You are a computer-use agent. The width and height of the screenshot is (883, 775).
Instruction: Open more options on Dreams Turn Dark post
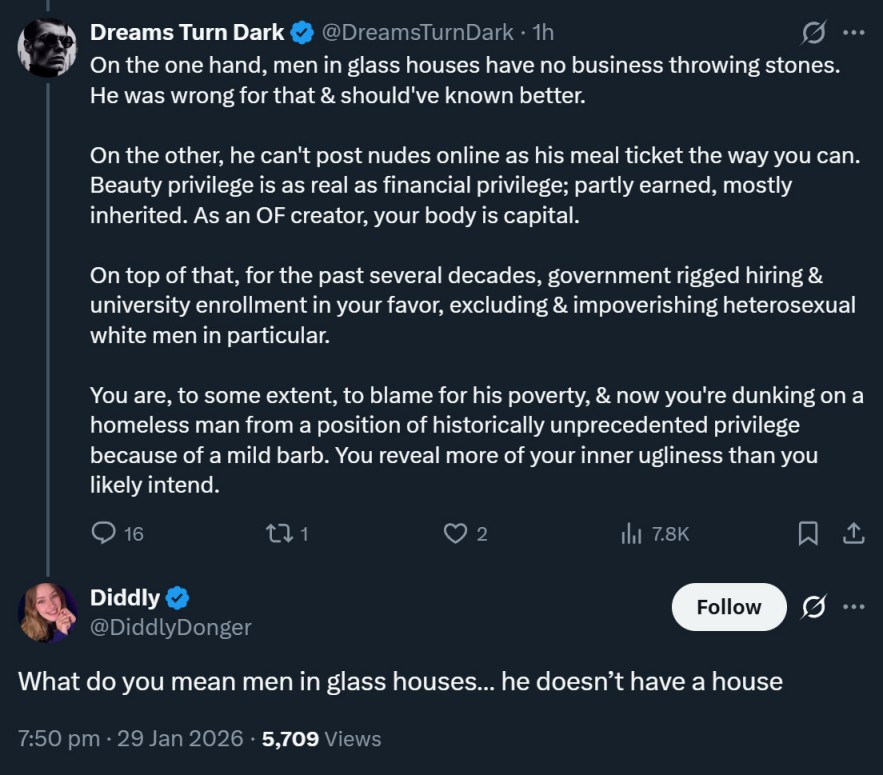point(853,33)
